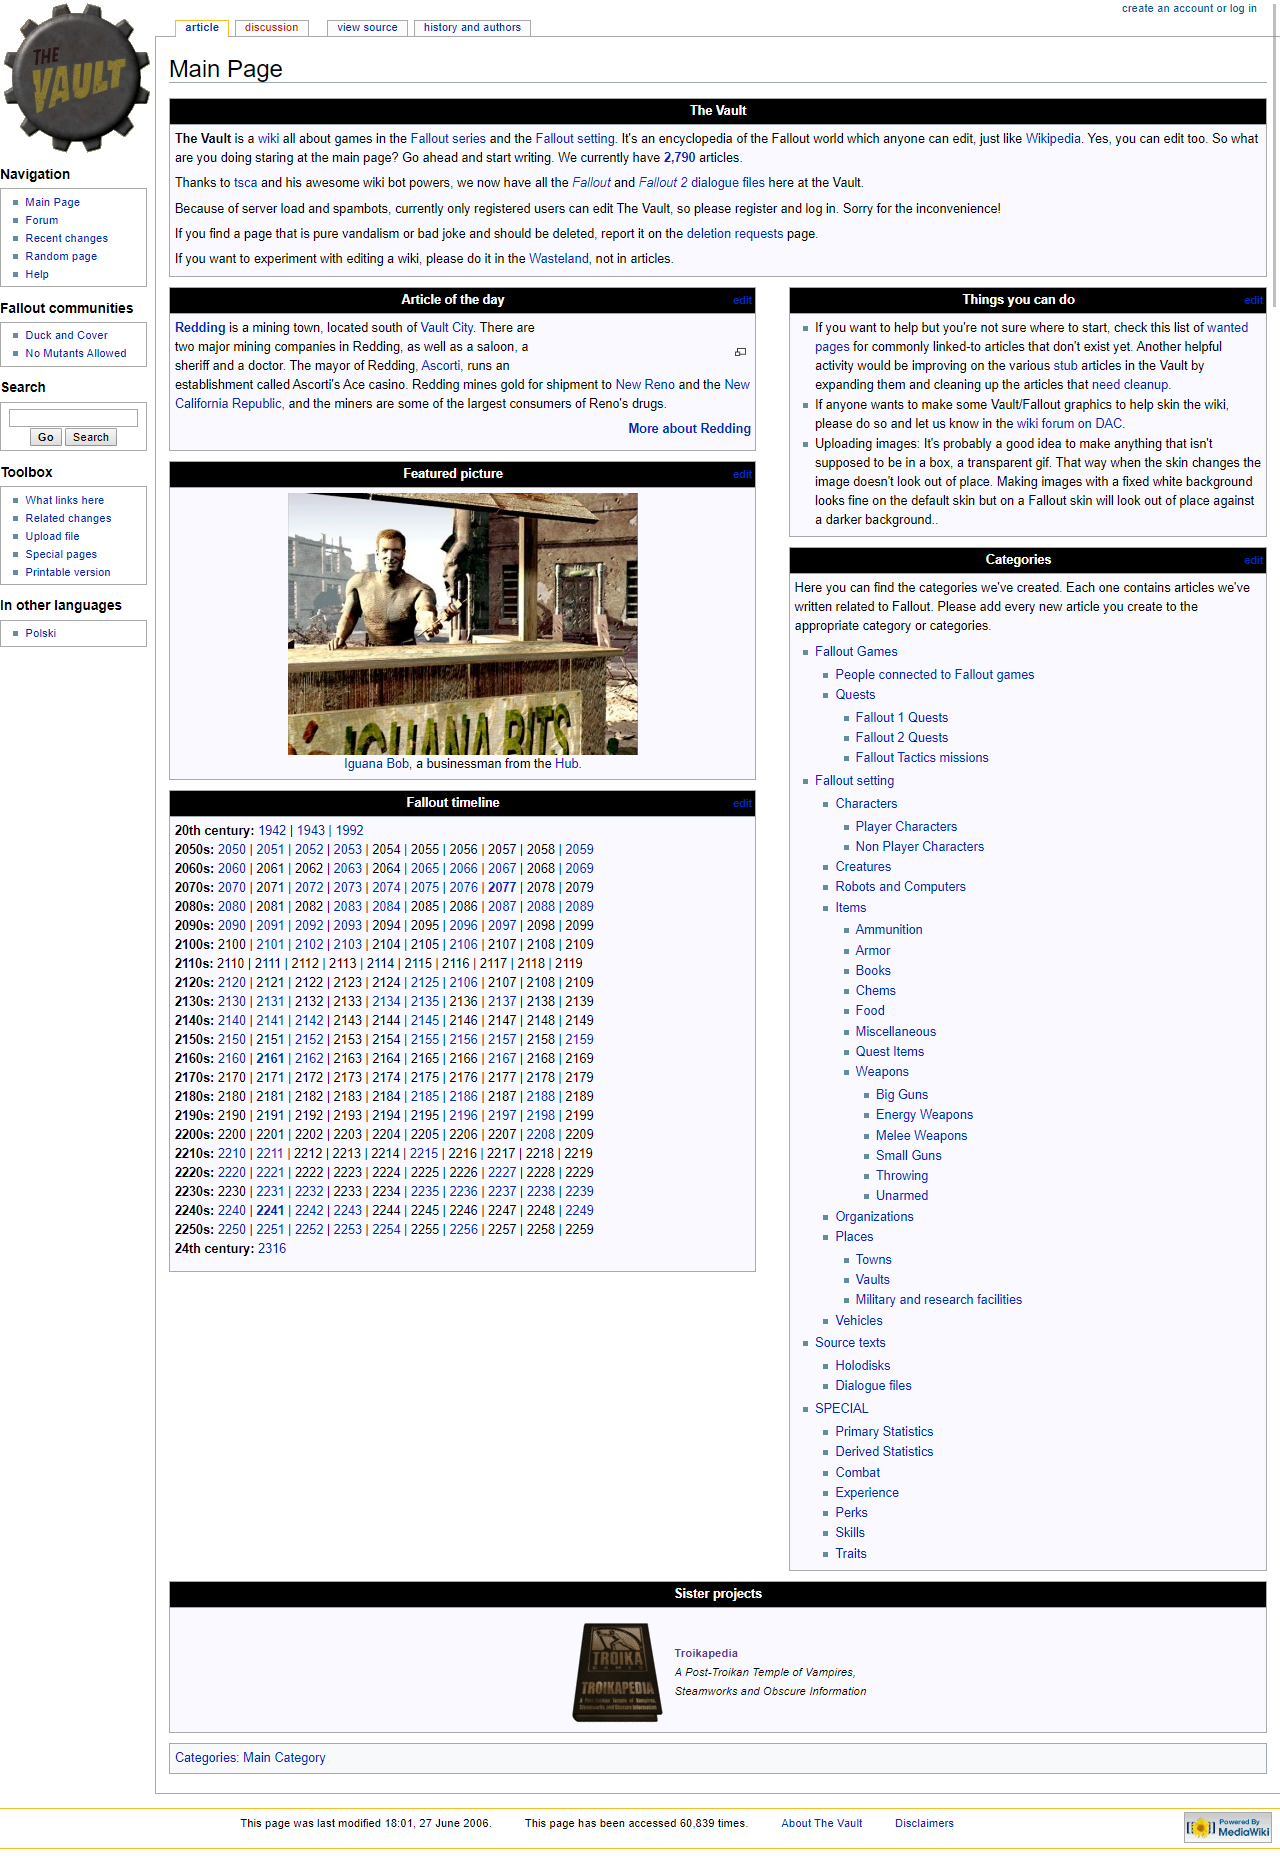Open Non Player Characters category

pos(920,847)
